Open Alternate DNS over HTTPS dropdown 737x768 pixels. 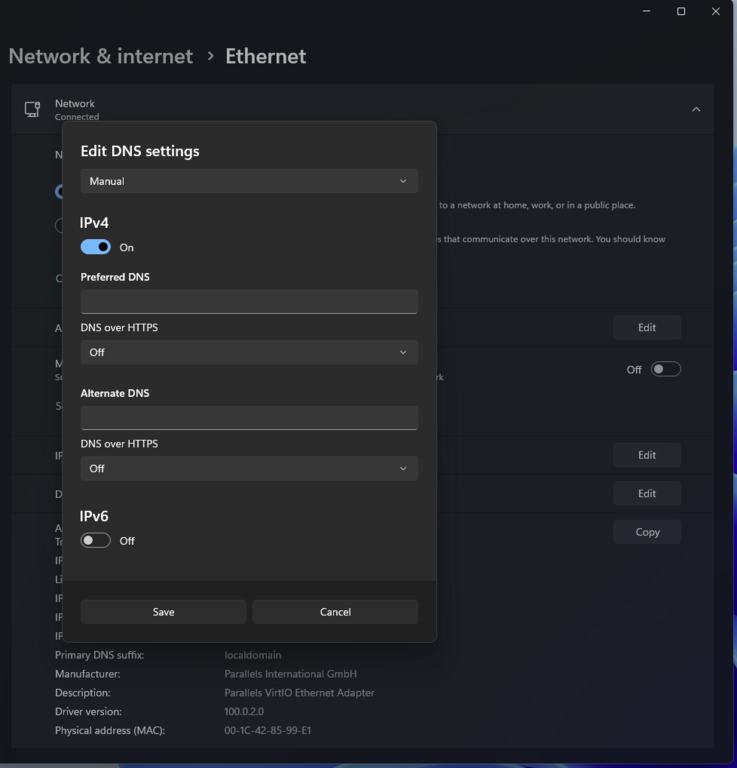coord(249,469)
